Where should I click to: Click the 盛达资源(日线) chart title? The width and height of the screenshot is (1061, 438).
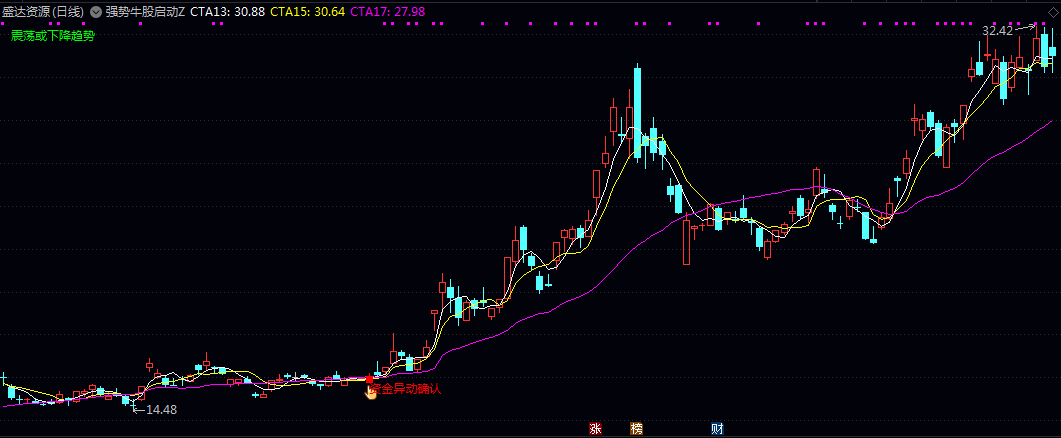[x=45, y=12]
